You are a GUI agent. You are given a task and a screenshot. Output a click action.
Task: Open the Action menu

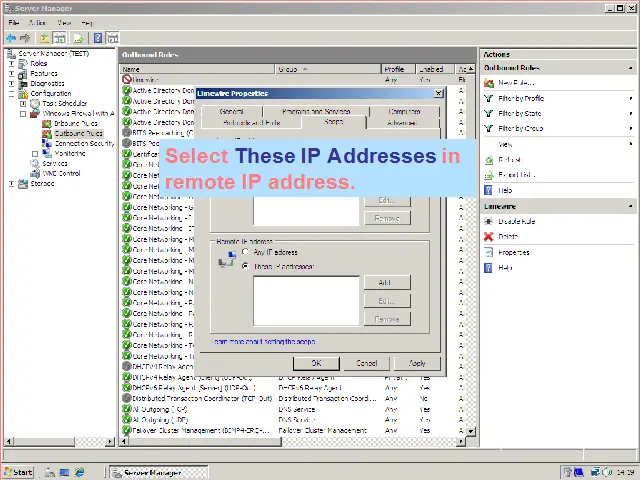point(38,22)
